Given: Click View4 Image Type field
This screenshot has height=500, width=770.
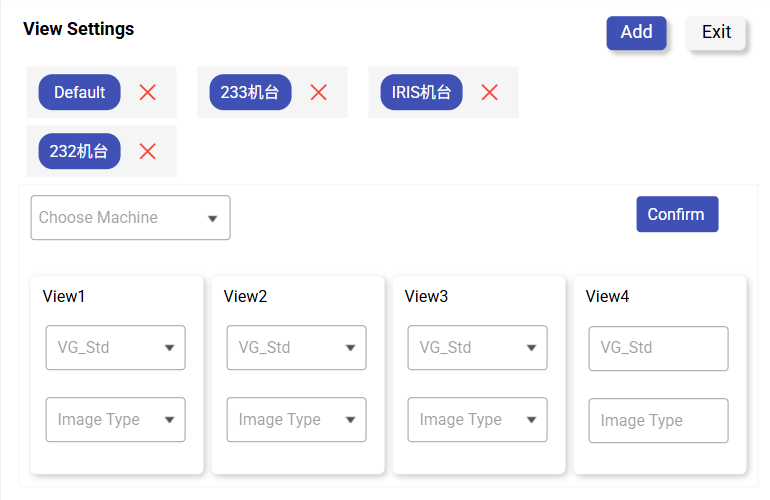Looking at the screenshot, I should click(658, 421).
